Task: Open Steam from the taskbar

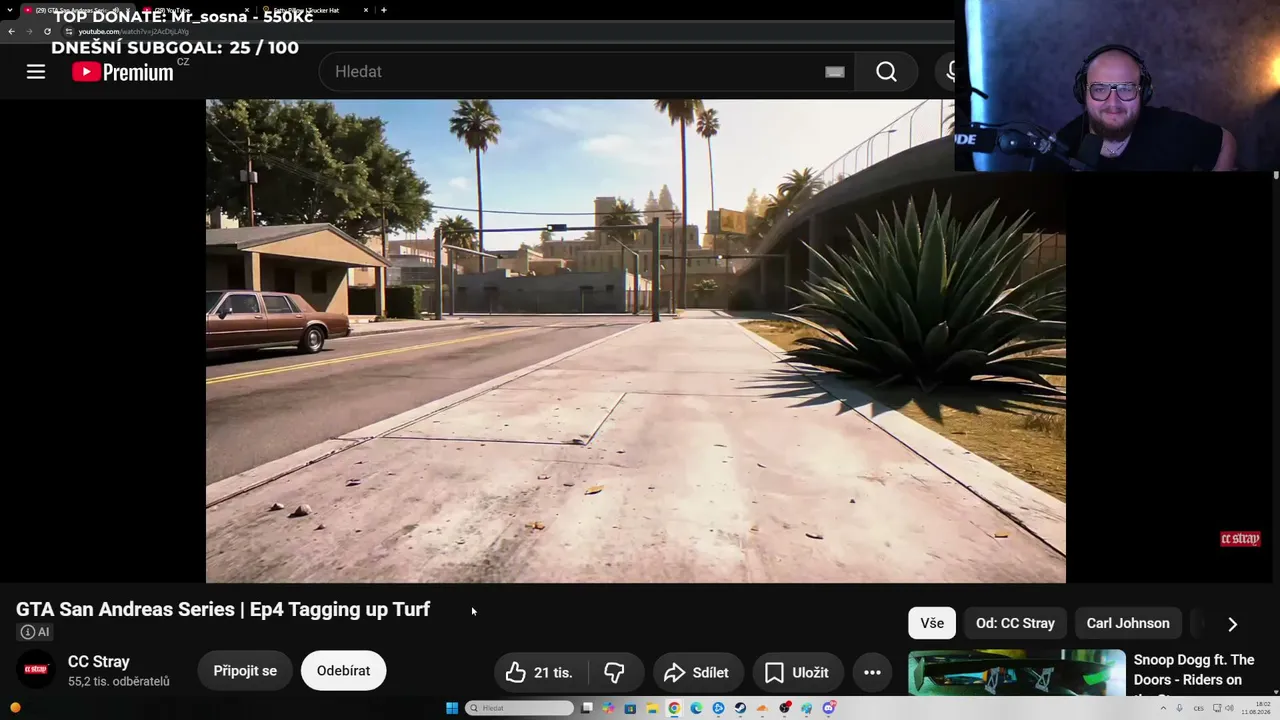Action: [740, 708]
